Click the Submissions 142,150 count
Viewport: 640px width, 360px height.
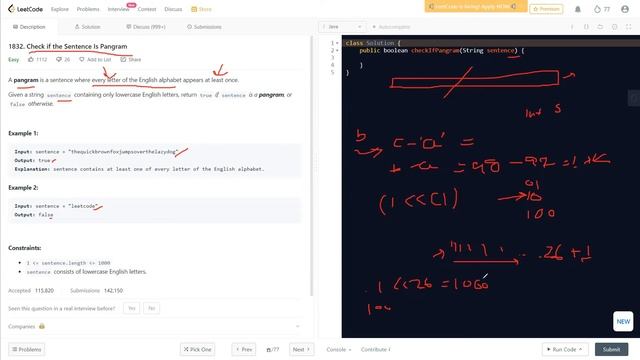pos(96,291)
